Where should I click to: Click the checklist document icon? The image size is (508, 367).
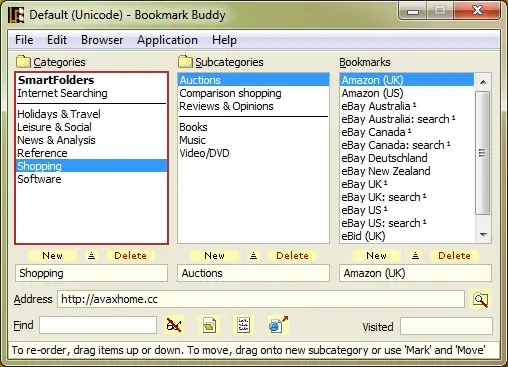[244, 325]
